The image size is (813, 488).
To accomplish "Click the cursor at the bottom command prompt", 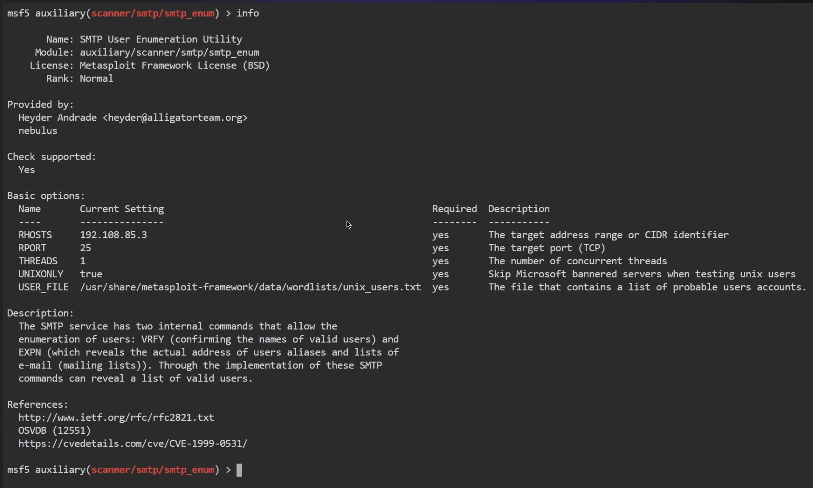I will 239,469.
